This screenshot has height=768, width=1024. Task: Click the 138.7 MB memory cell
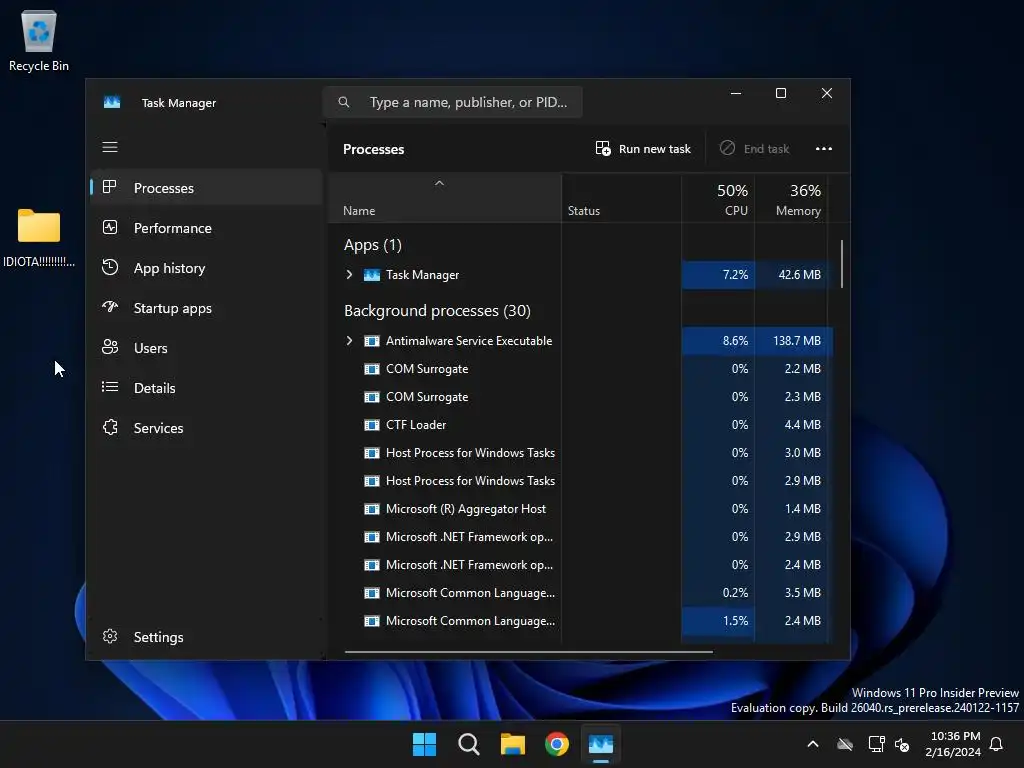tap(793, 341)
